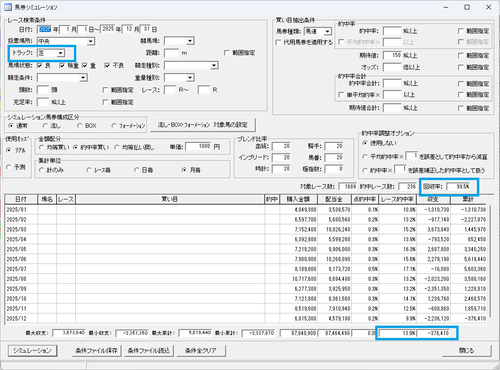Open the 馬券種類 dropdown showing 馬連

(327, 31)
